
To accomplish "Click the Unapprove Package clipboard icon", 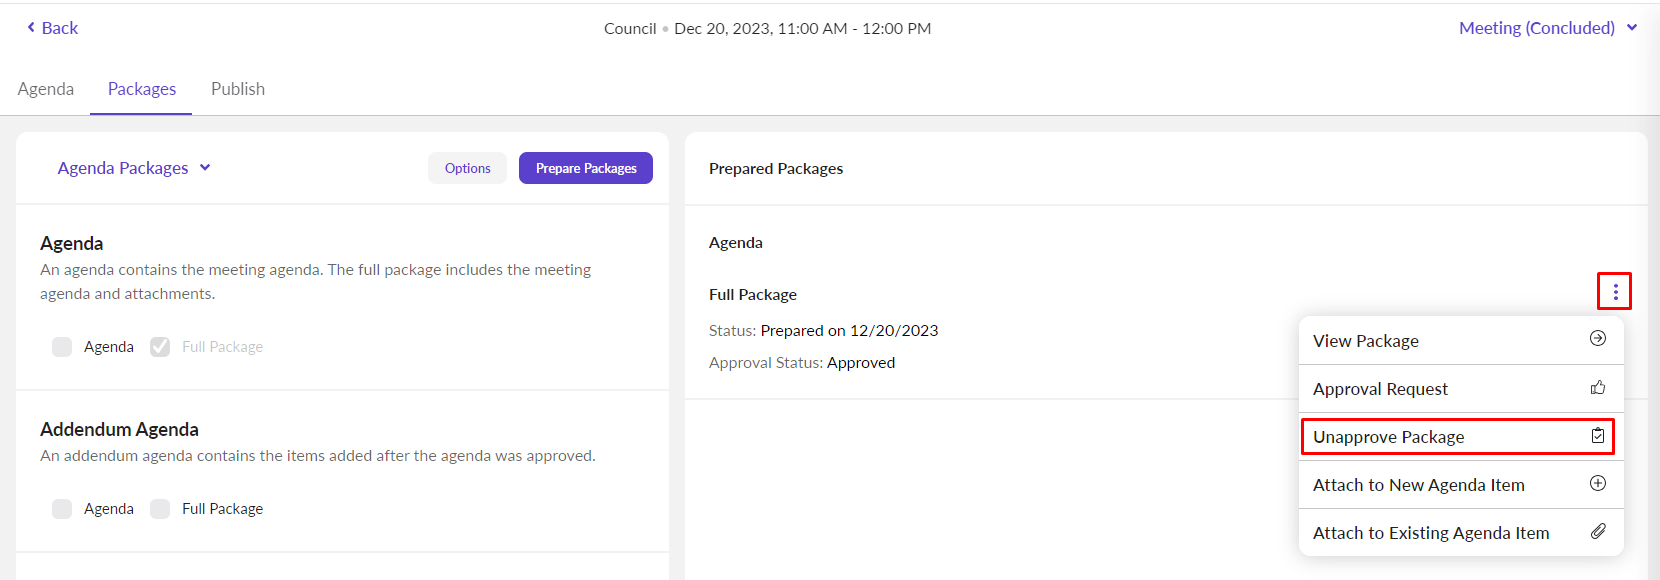I will 1598,436.
